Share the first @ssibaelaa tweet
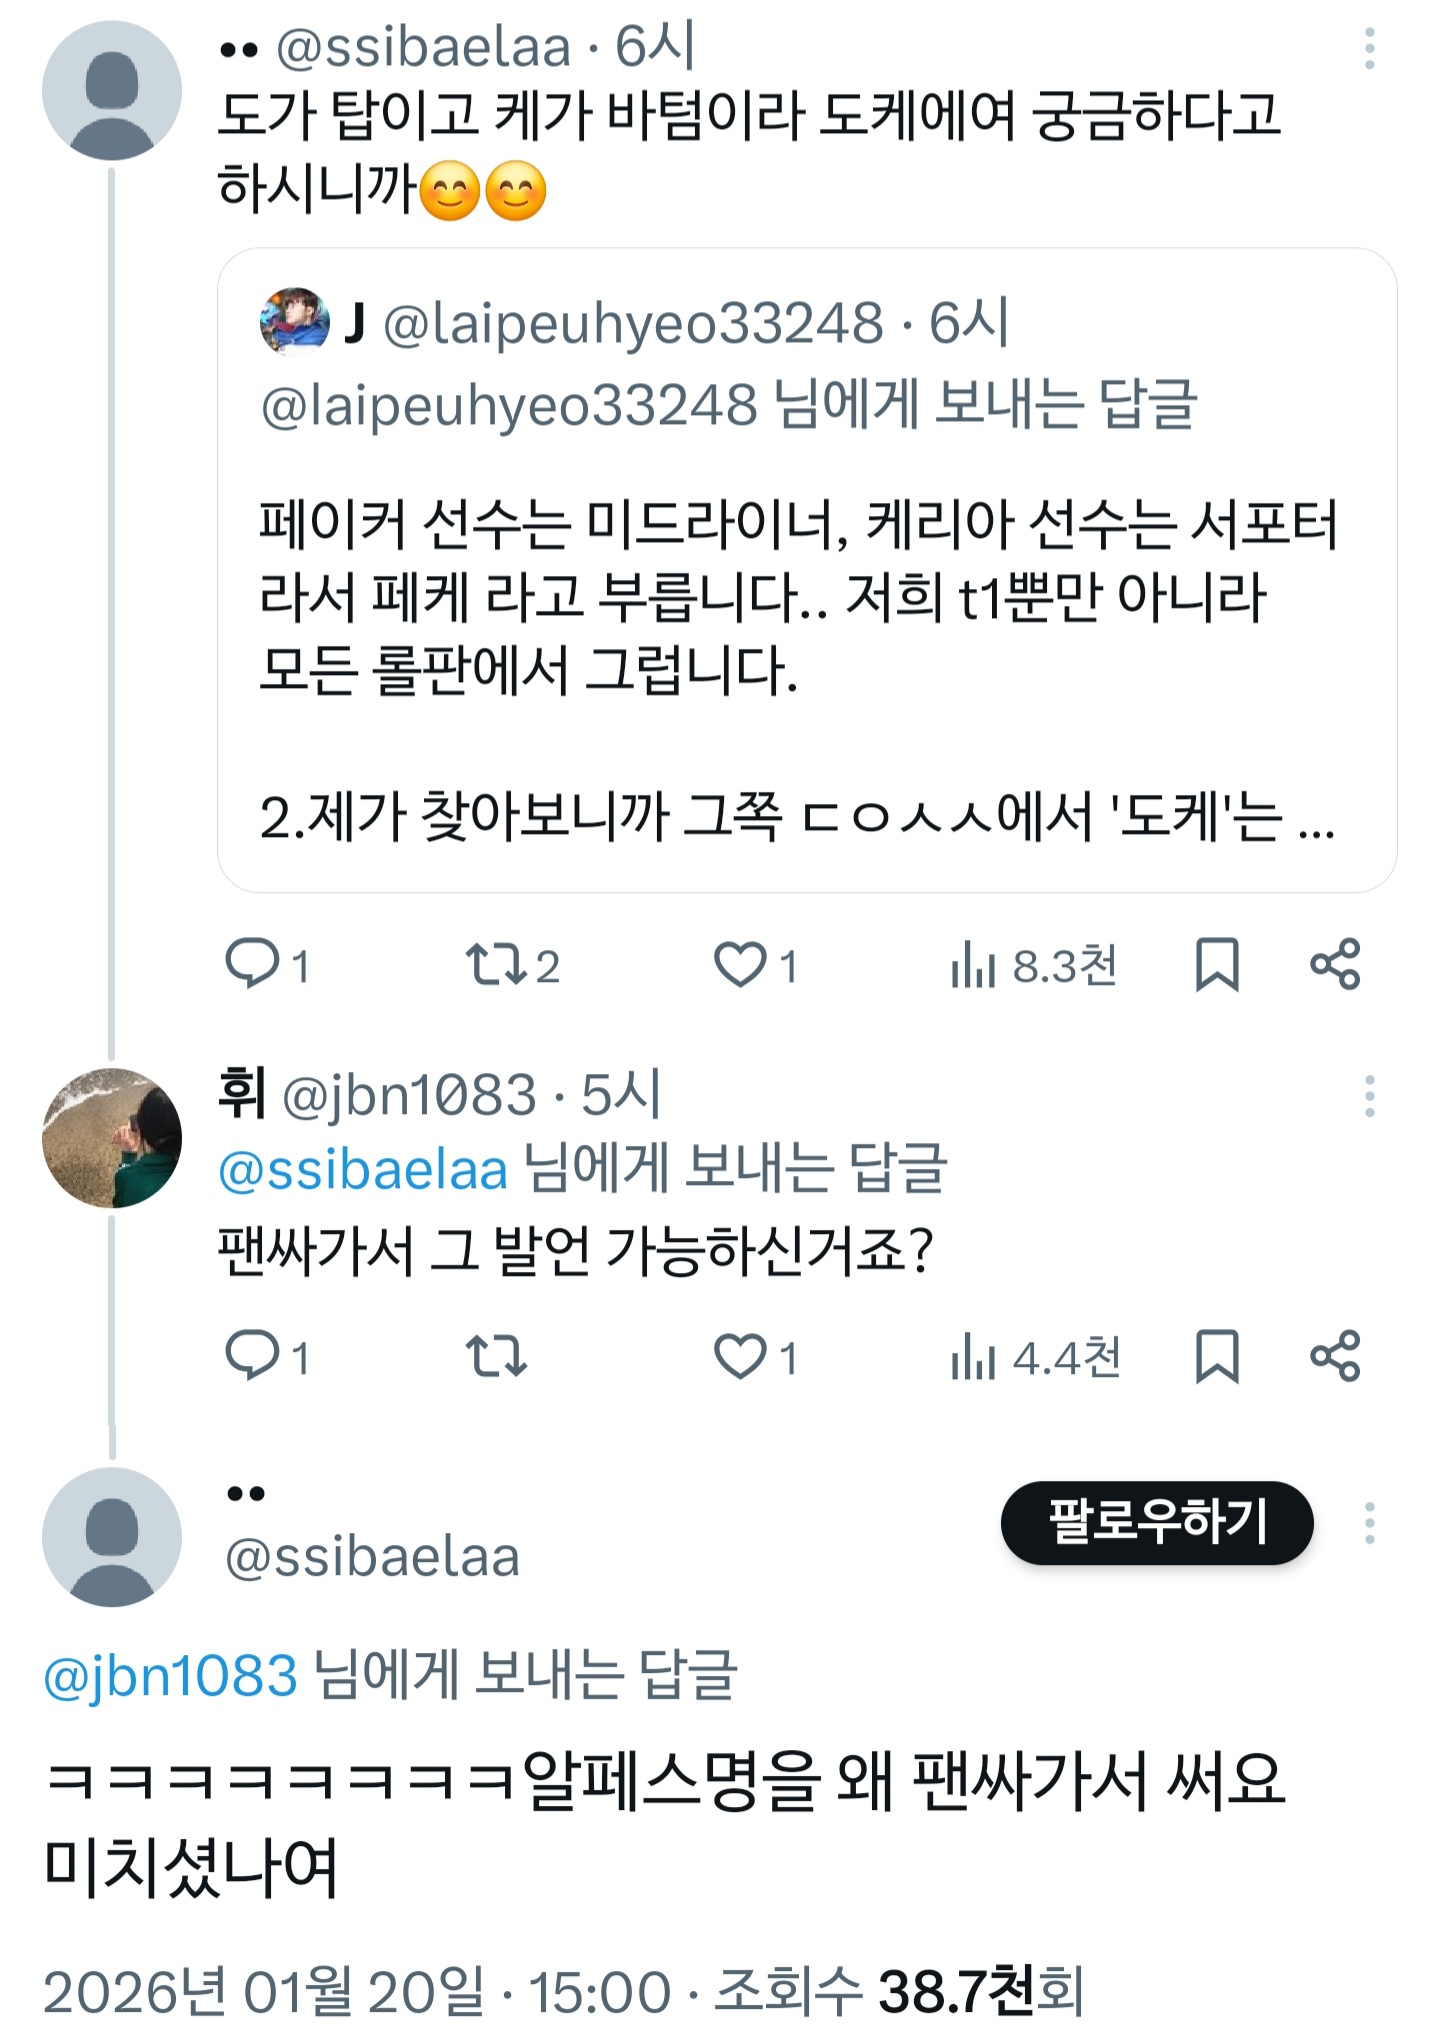 point(1335,964)
